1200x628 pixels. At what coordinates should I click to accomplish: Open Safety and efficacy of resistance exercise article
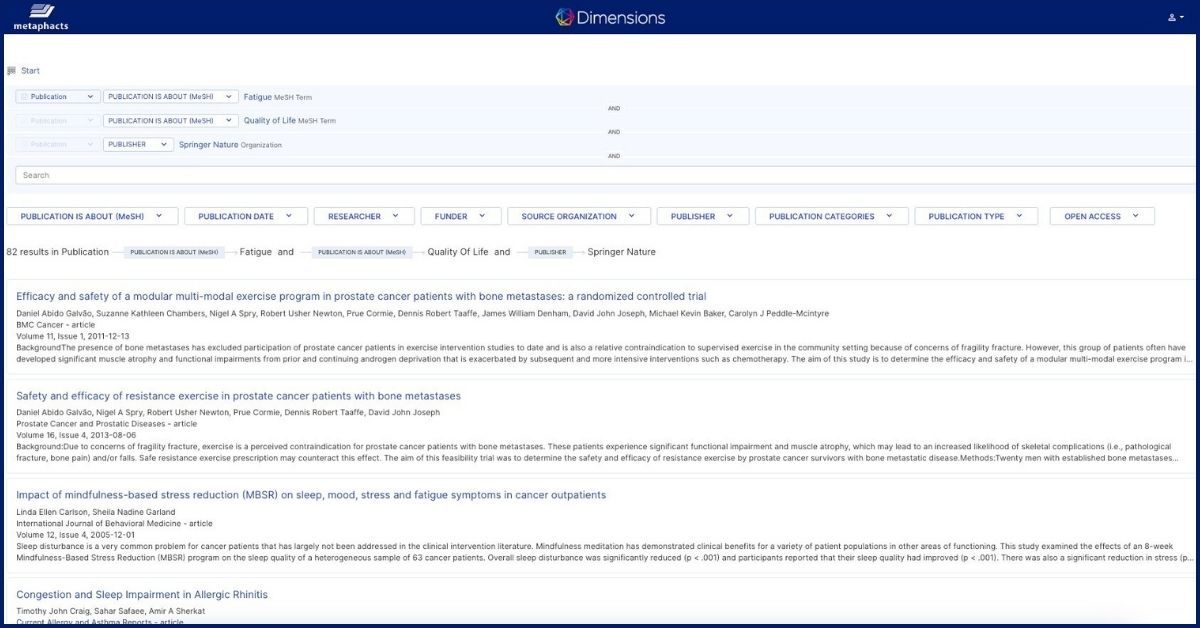click(238, 396)
